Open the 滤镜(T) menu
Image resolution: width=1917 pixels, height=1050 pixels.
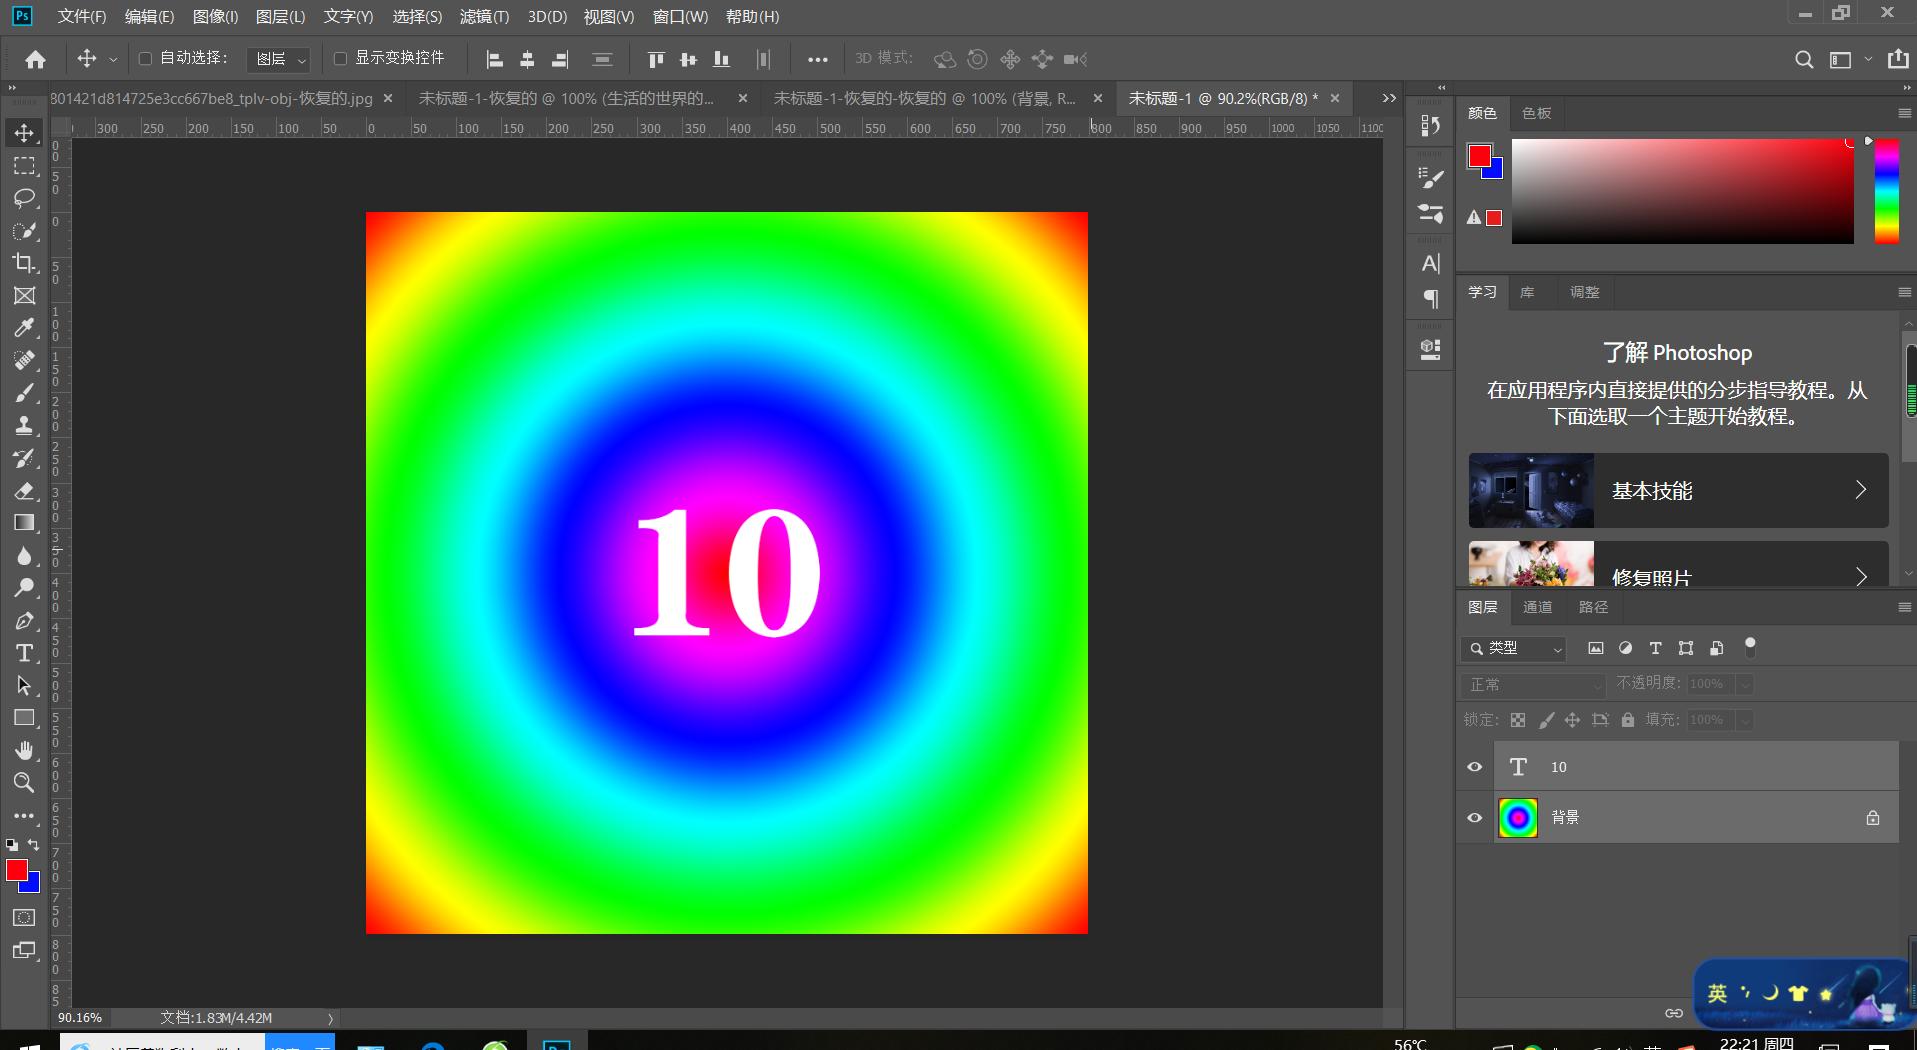click(484, 17)
